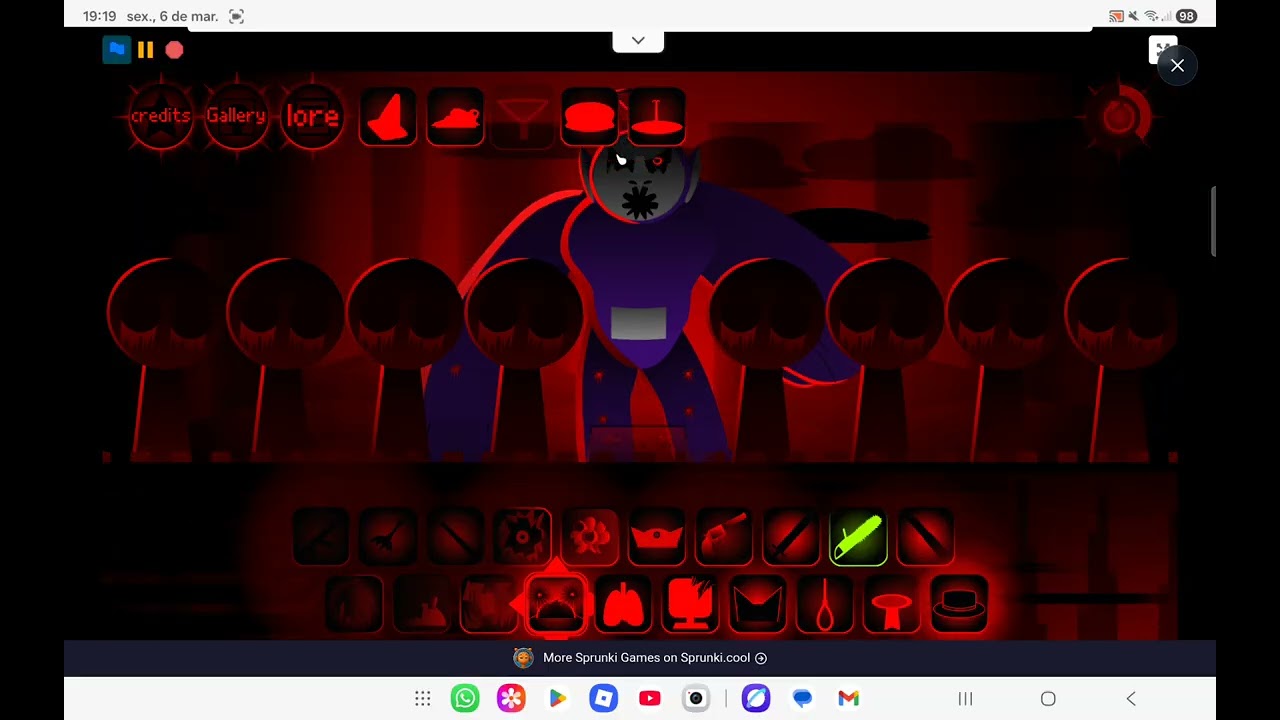Open the credits screen
1280x720 pixels.
161,116
